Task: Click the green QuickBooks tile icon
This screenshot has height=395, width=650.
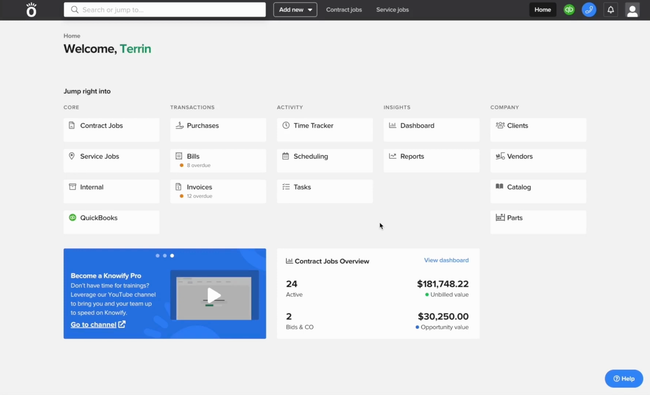Action: tap(72, 217)
